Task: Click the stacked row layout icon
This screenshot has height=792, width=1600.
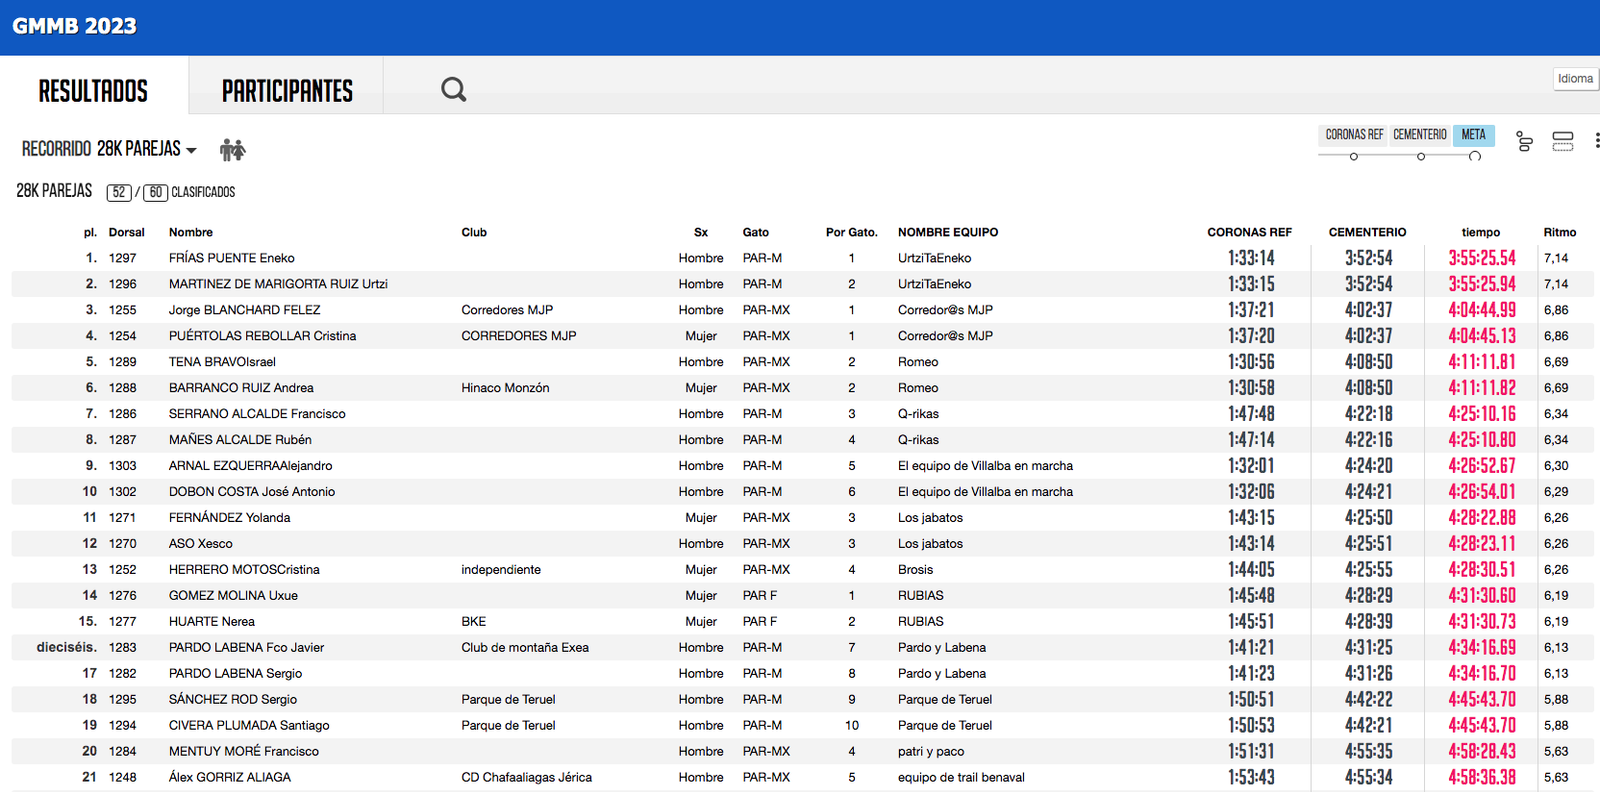Action: (x=1562, y=142)
